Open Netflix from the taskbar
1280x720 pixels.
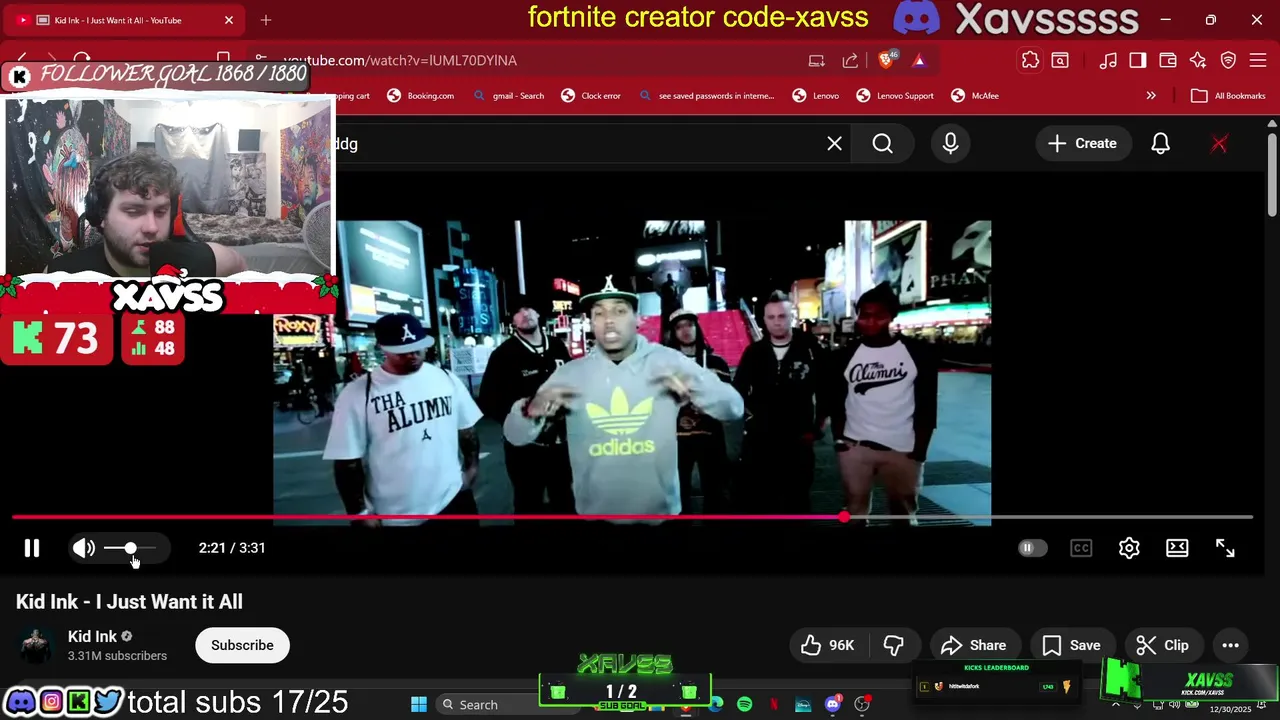773,705
